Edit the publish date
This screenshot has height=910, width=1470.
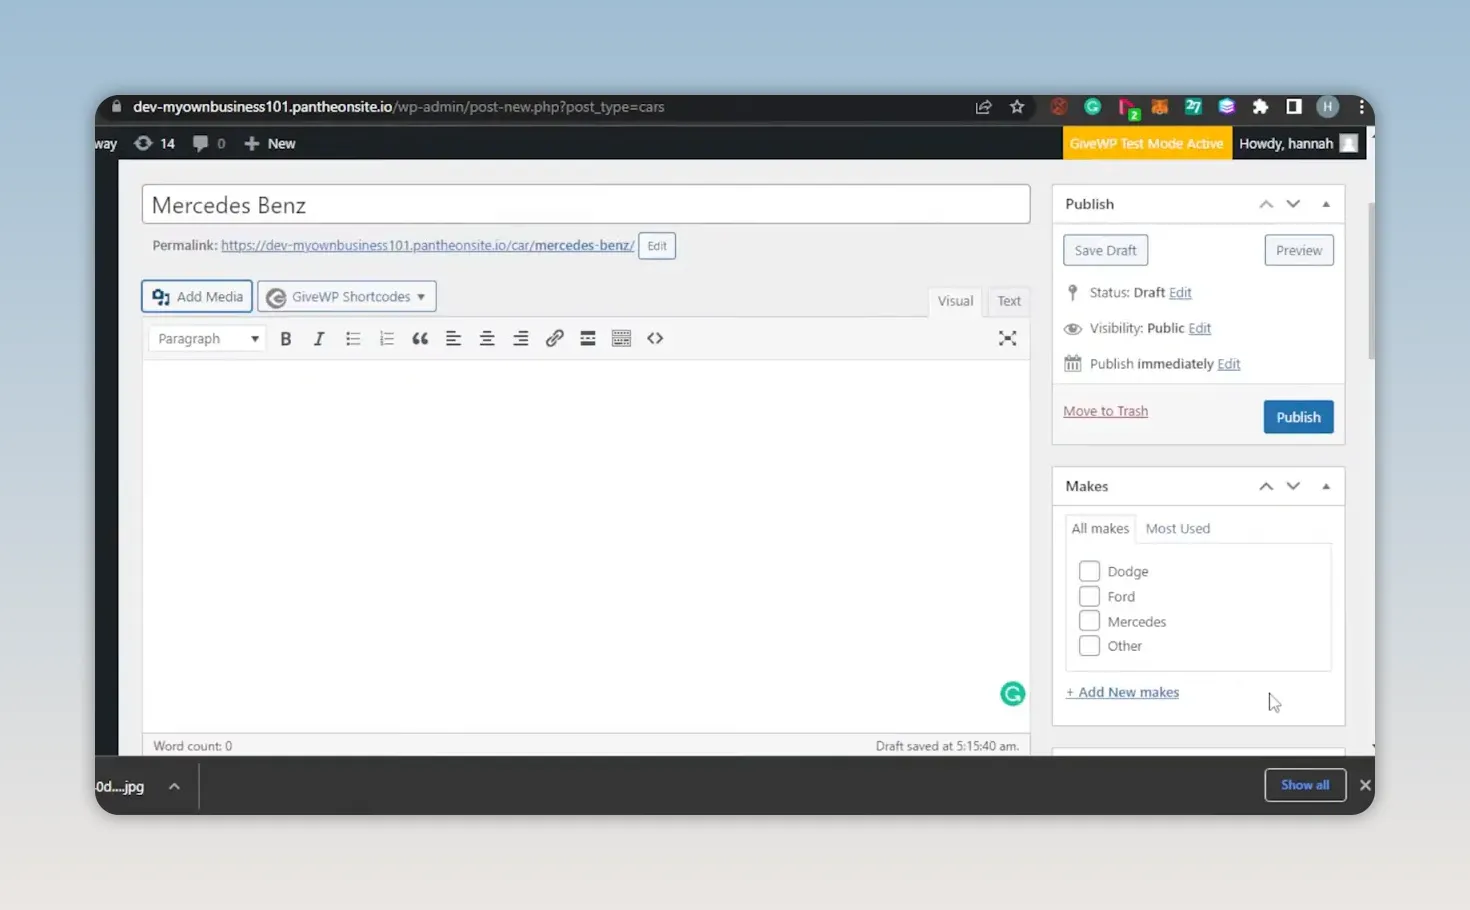click(x=1229, y=364)
